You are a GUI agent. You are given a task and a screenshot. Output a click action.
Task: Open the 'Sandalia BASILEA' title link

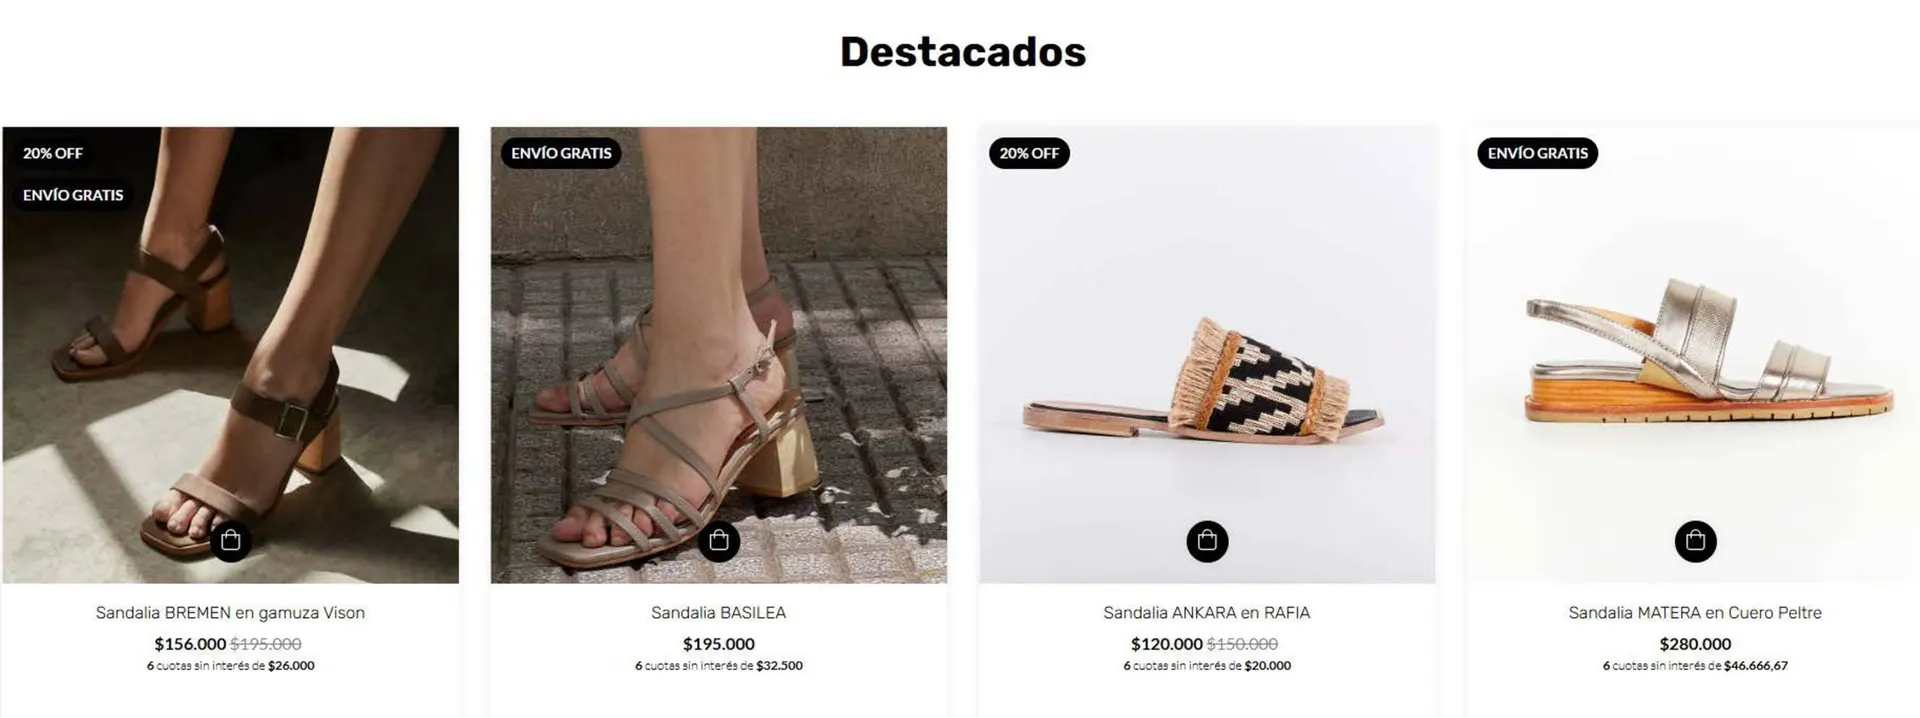click(719, 613)
